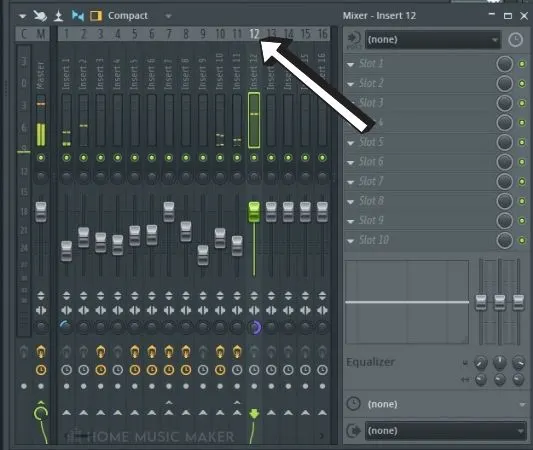Click the Master latency clock icon
This screenshot has height=450, width=533.
coord(41,370)
